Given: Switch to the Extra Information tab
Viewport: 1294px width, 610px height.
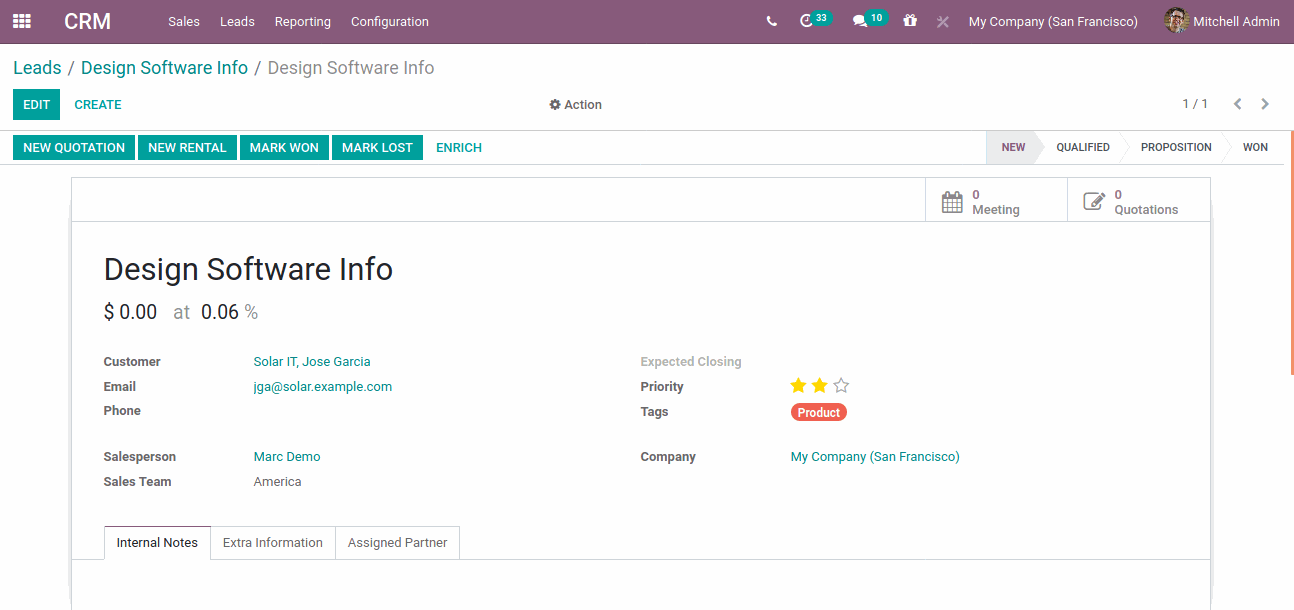Looking at the screenshot, I should tap(272, 542).
